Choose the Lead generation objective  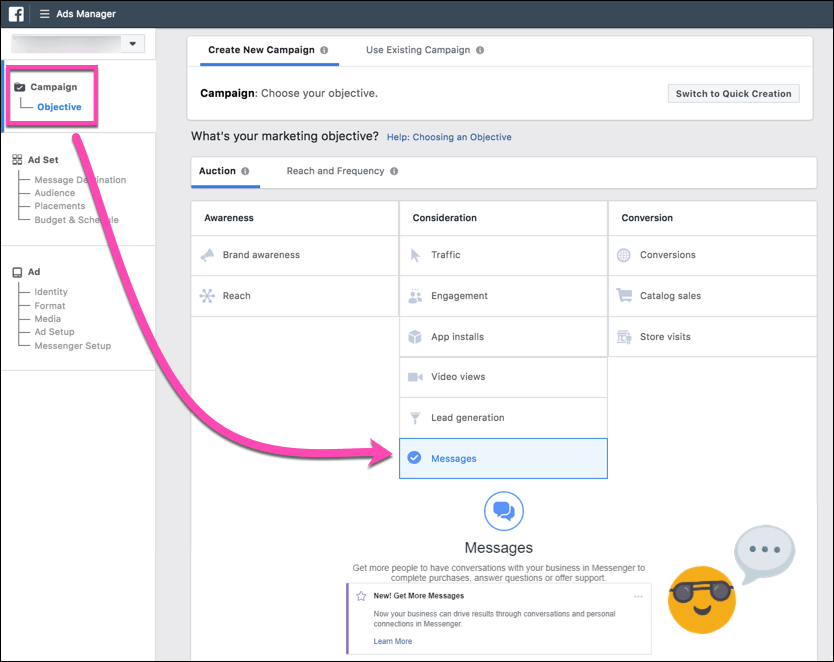503,418
